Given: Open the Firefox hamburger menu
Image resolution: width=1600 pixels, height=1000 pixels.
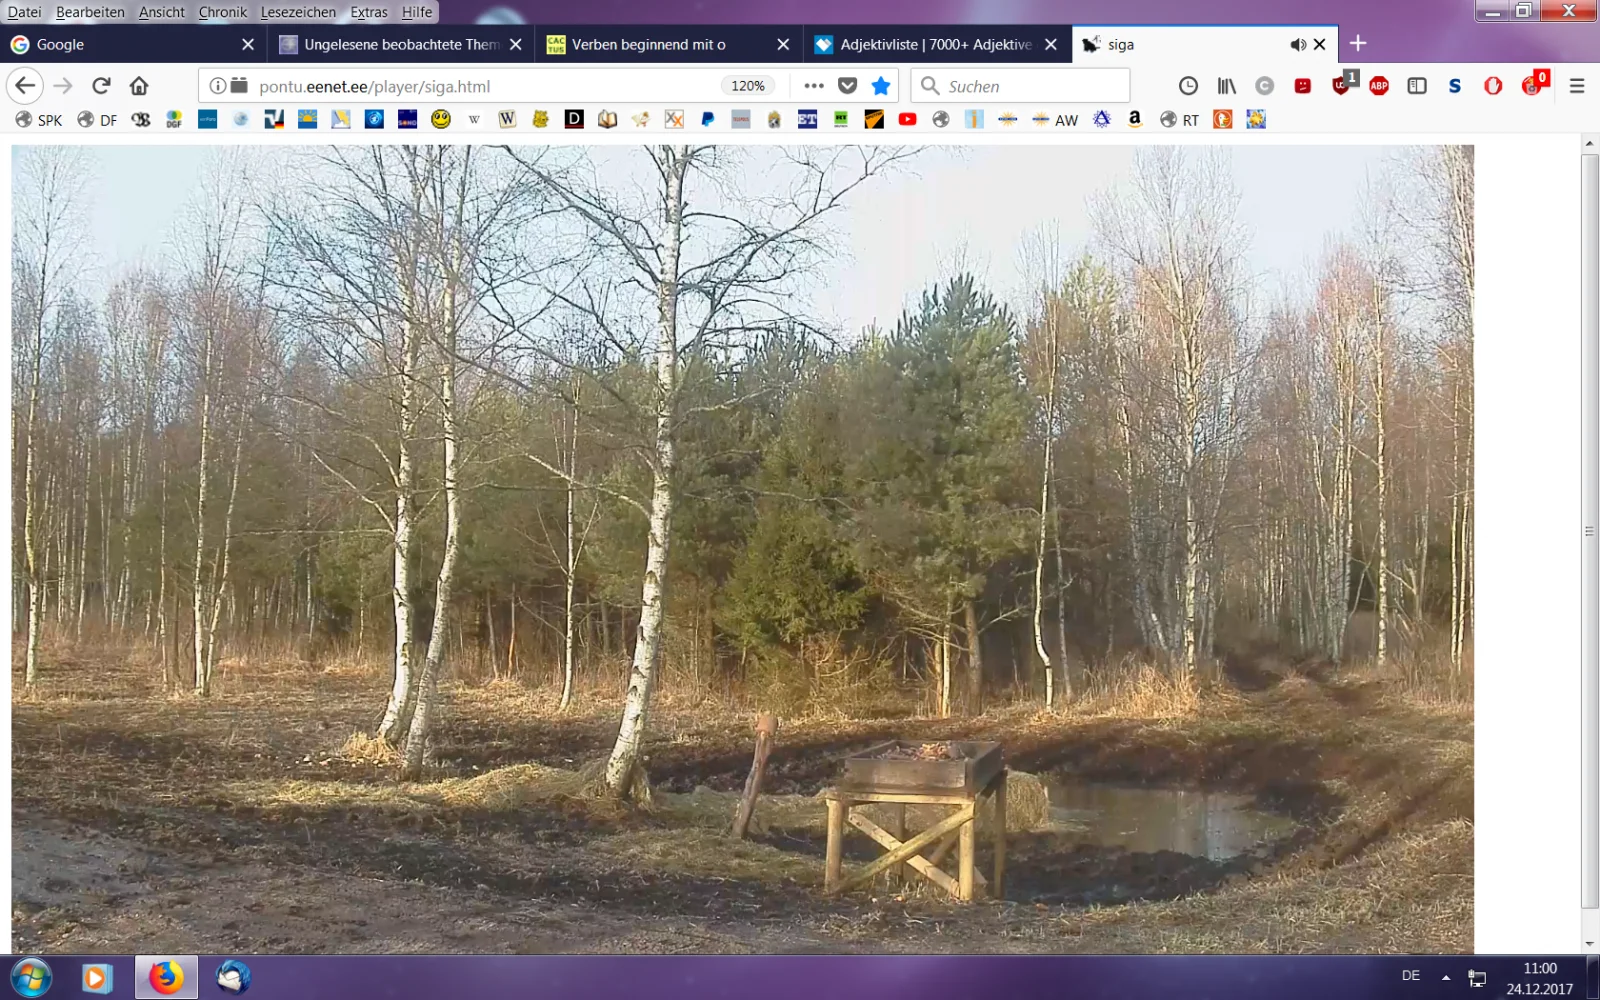Looking at the screenshot, I should [x=1577, y=86].
